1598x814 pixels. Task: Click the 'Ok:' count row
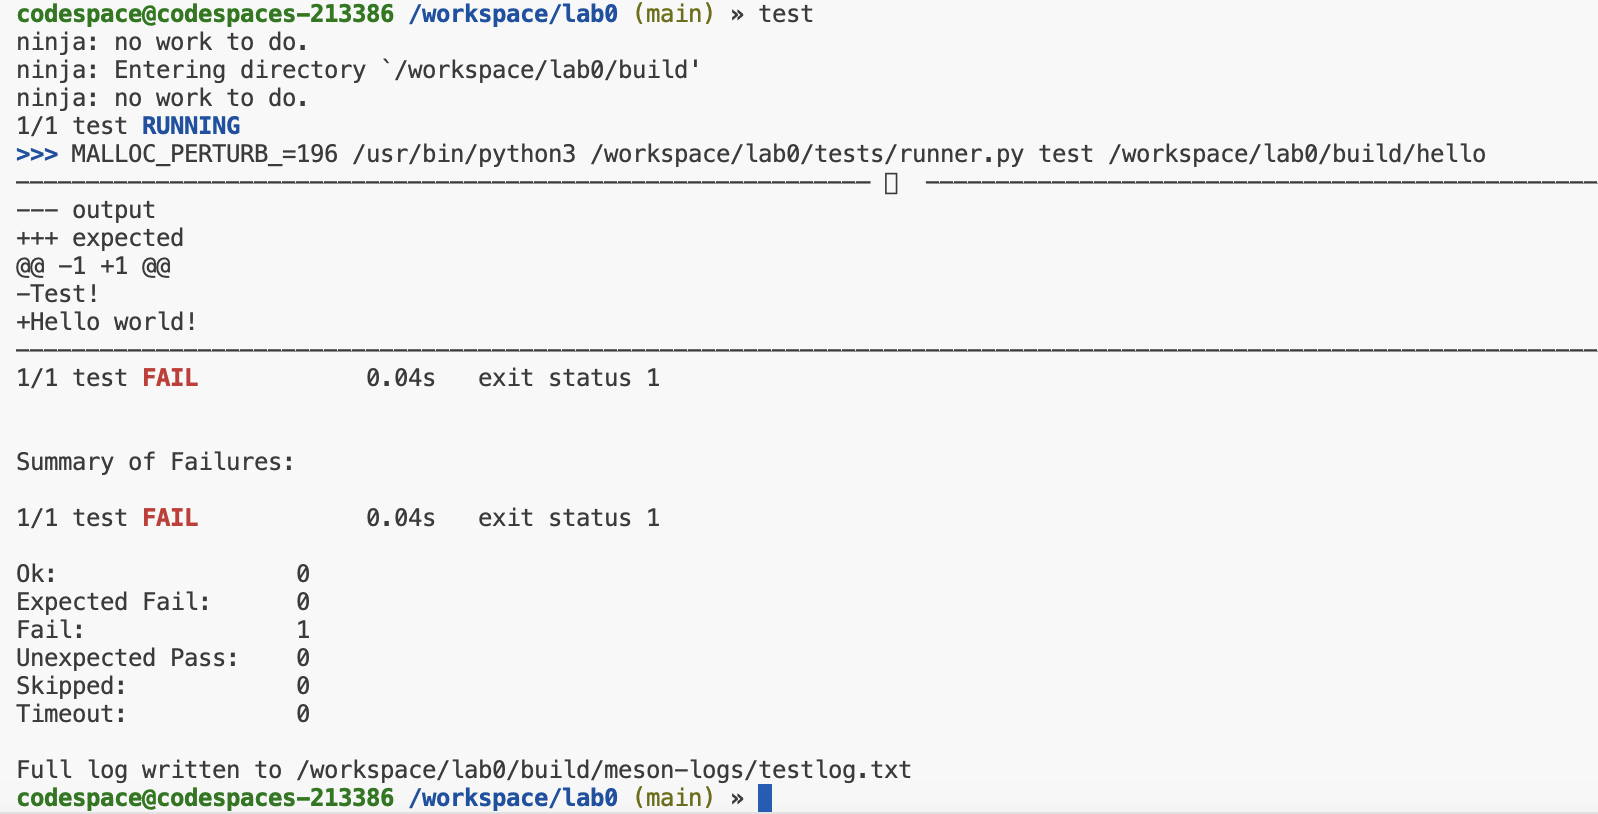click(163, 574)
